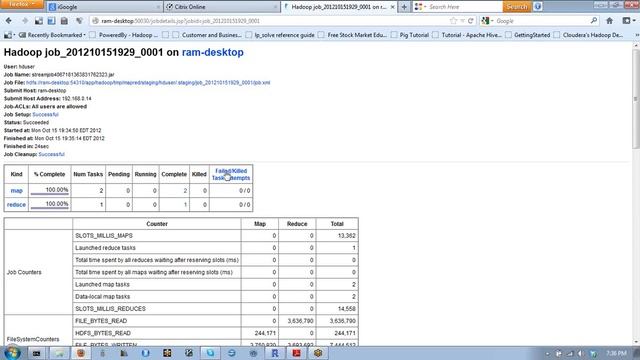The image size is (640, 360).
Task: Click the FileSystemCounters group cell
Action: tap(38, 331)
